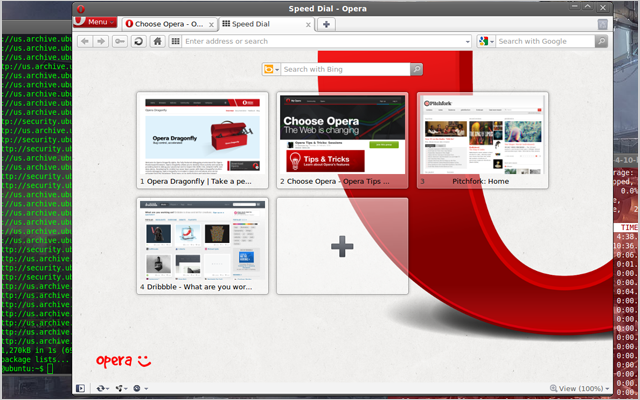The width and height of the screenshot is (640, 400).
Task: Close the Choose Opera tab
Action: (211, 25)
